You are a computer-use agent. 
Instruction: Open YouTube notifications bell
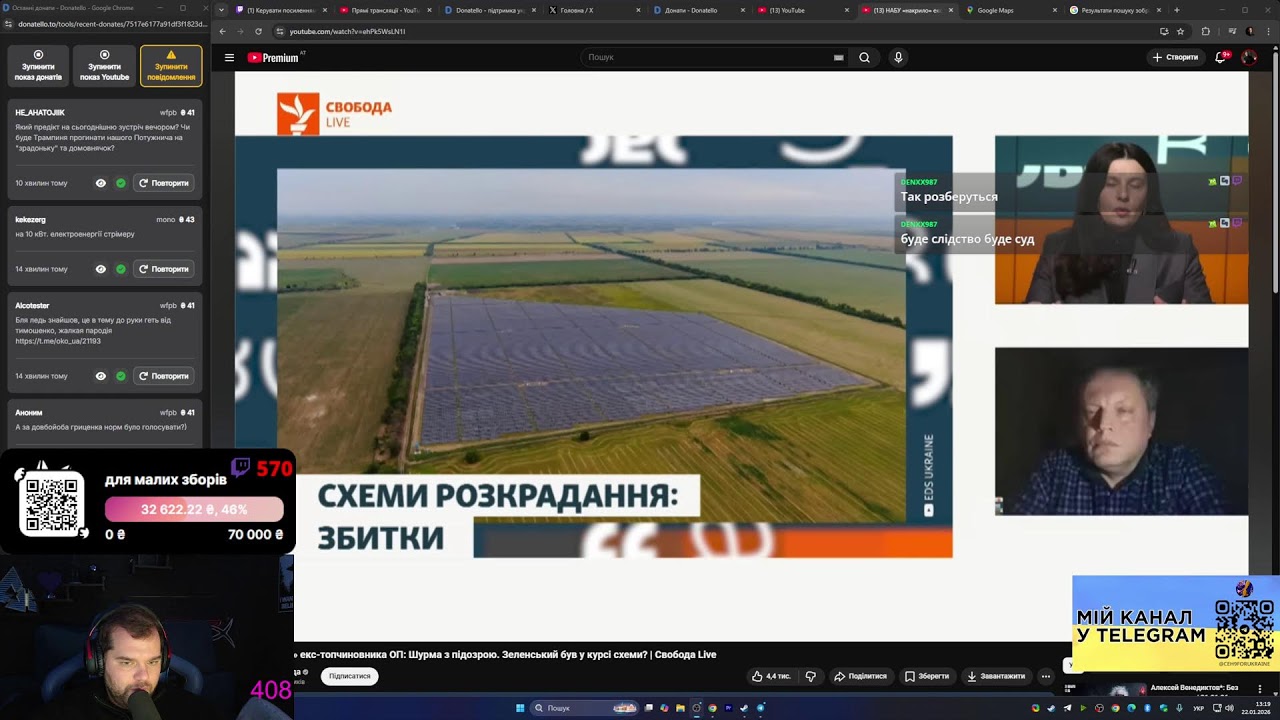1220,57
